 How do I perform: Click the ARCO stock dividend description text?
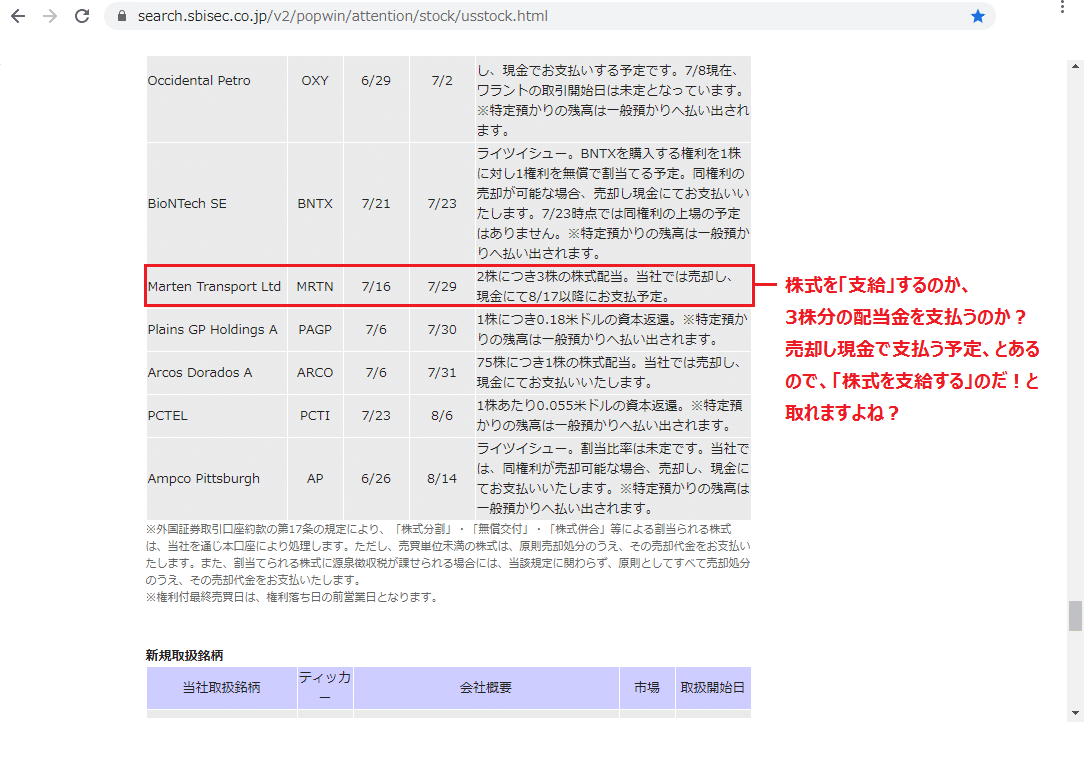point(609,372)
